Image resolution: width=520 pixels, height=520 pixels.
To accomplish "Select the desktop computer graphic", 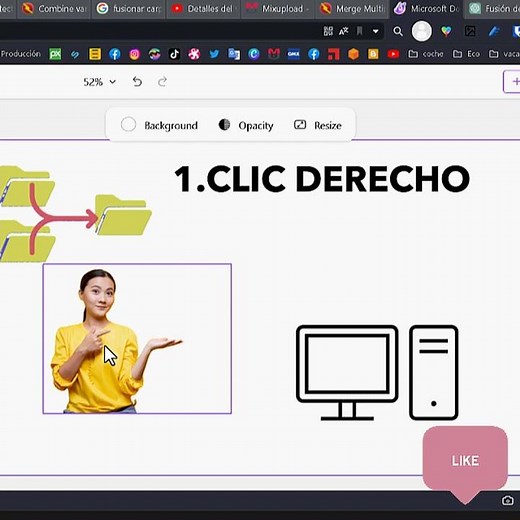I will coord(377,373).
